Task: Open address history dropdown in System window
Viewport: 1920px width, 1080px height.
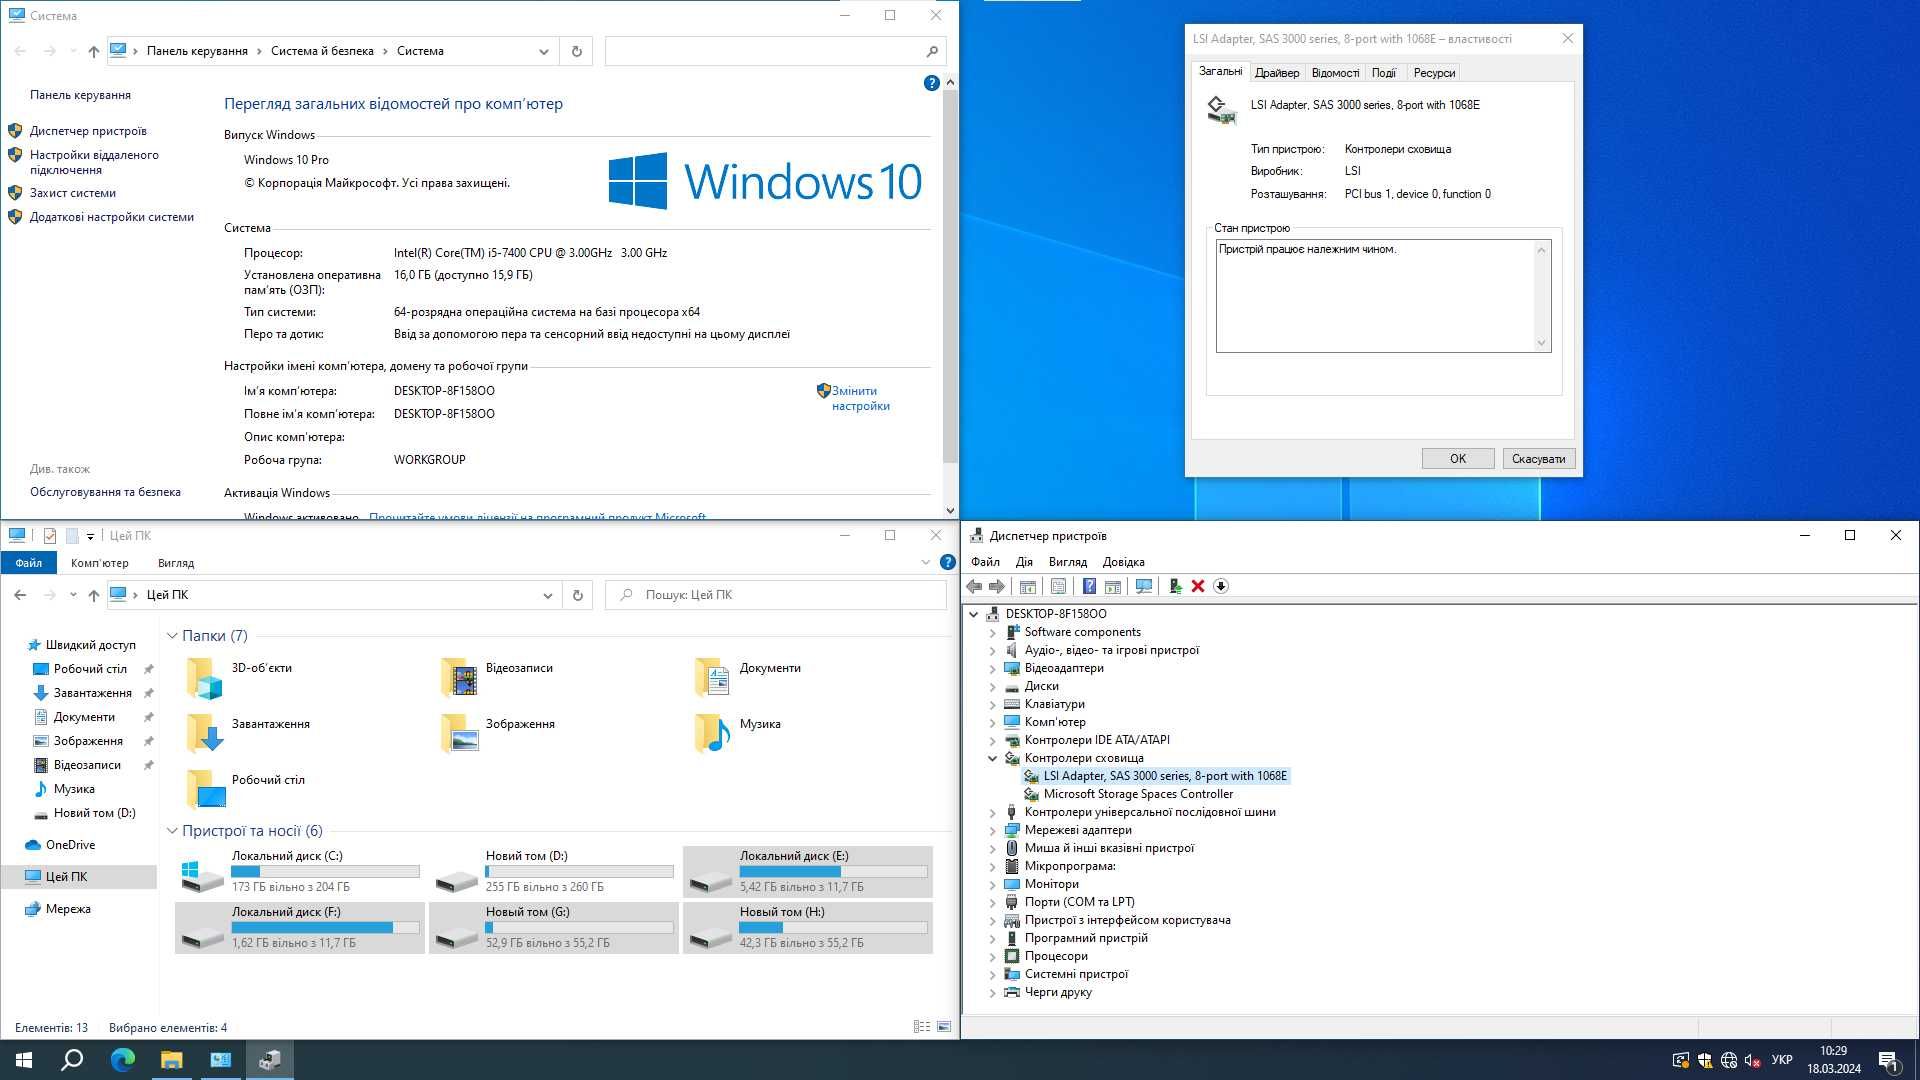Action: click(x=543, y=51)
